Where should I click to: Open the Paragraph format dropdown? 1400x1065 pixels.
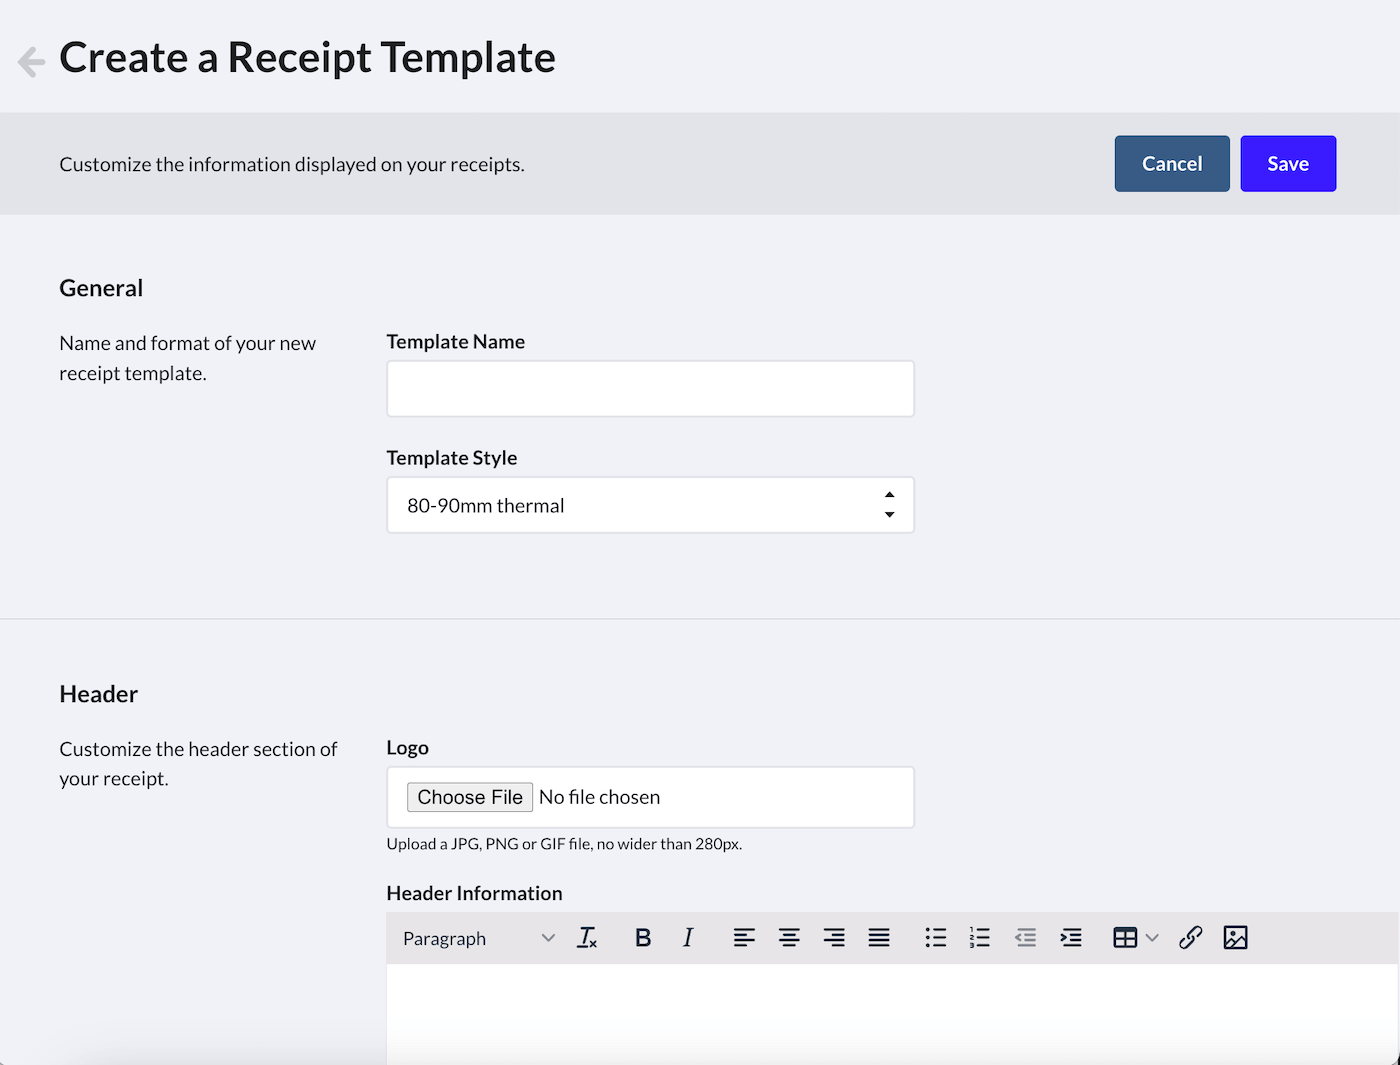tap(478, 938)
